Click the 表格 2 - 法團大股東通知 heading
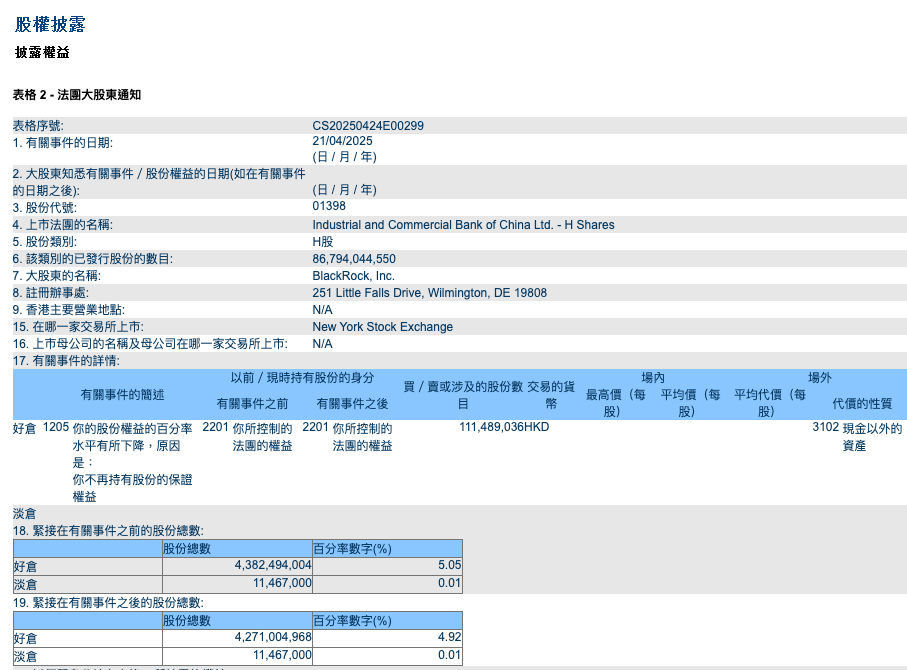This screenshot has height=670, width=907. (x=77, y=95)
